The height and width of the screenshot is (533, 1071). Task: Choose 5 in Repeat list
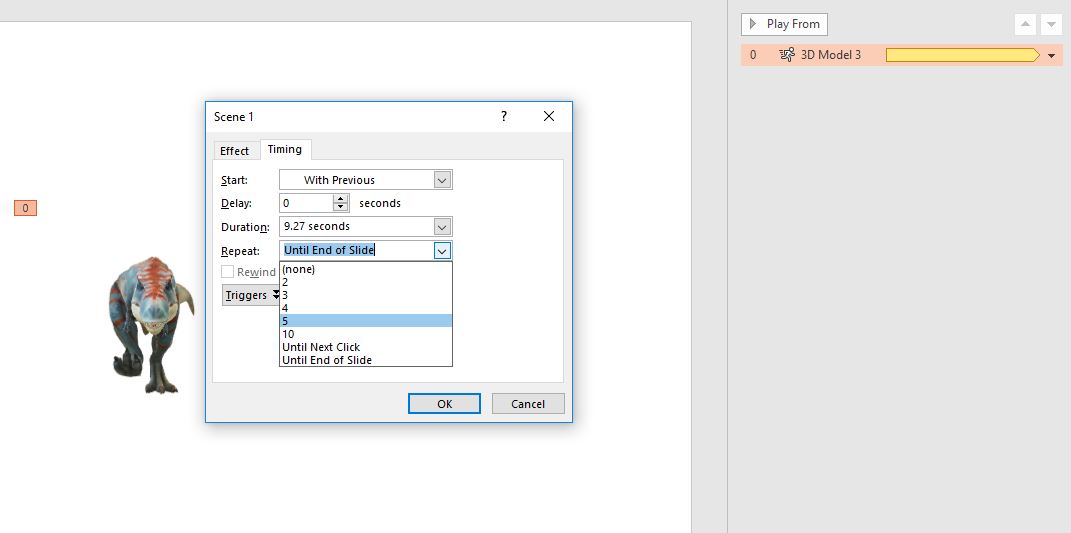coord(365,320)
